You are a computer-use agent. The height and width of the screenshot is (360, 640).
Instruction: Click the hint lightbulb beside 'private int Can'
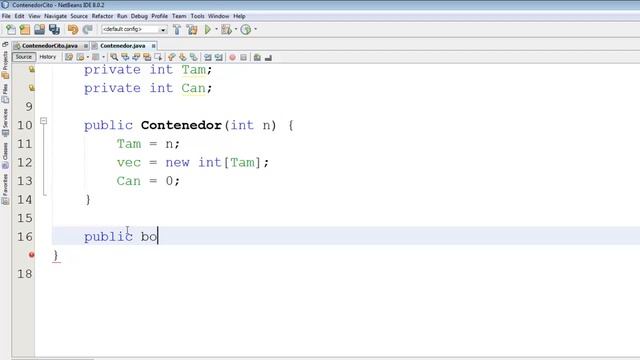pos(31,88)
